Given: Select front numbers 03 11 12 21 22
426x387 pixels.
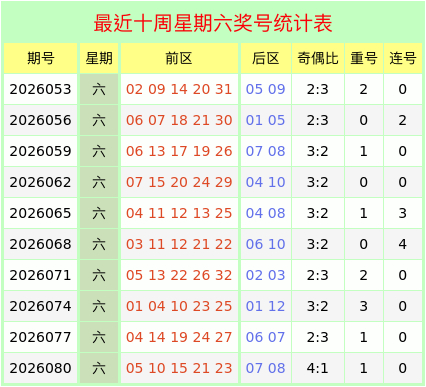Looking at the screenshot, I should pos(179,244).
